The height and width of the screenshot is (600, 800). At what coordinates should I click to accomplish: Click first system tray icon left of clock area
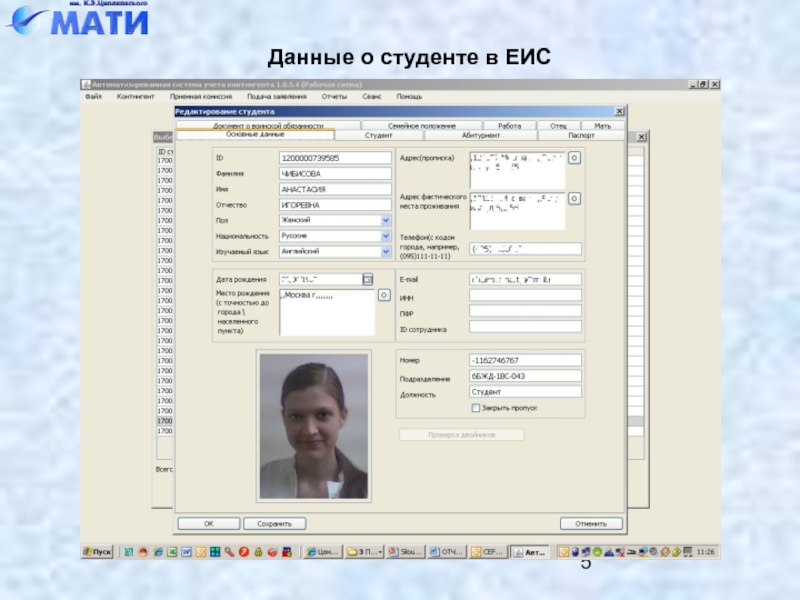[564, 552]
